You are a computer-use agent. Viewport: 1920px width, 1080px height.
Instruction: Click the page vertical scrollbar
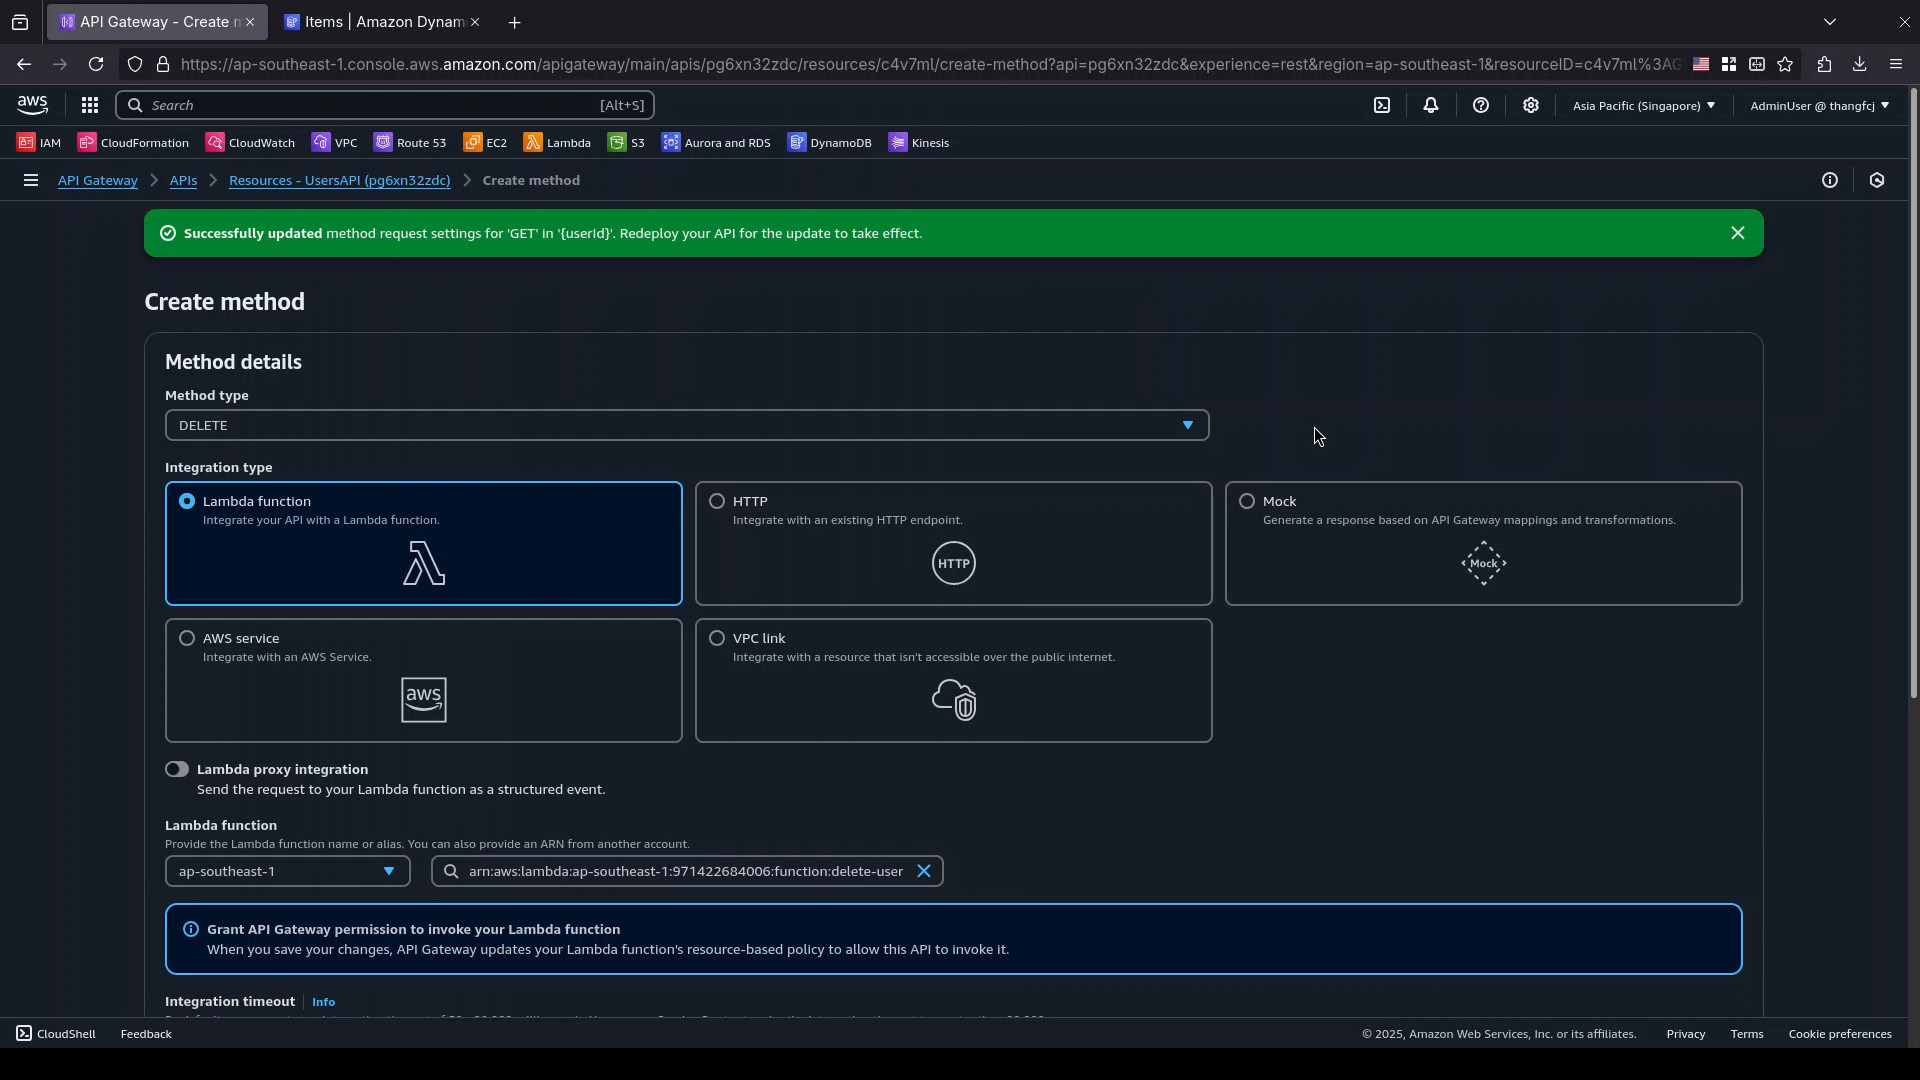click(x=1914, y=395)
